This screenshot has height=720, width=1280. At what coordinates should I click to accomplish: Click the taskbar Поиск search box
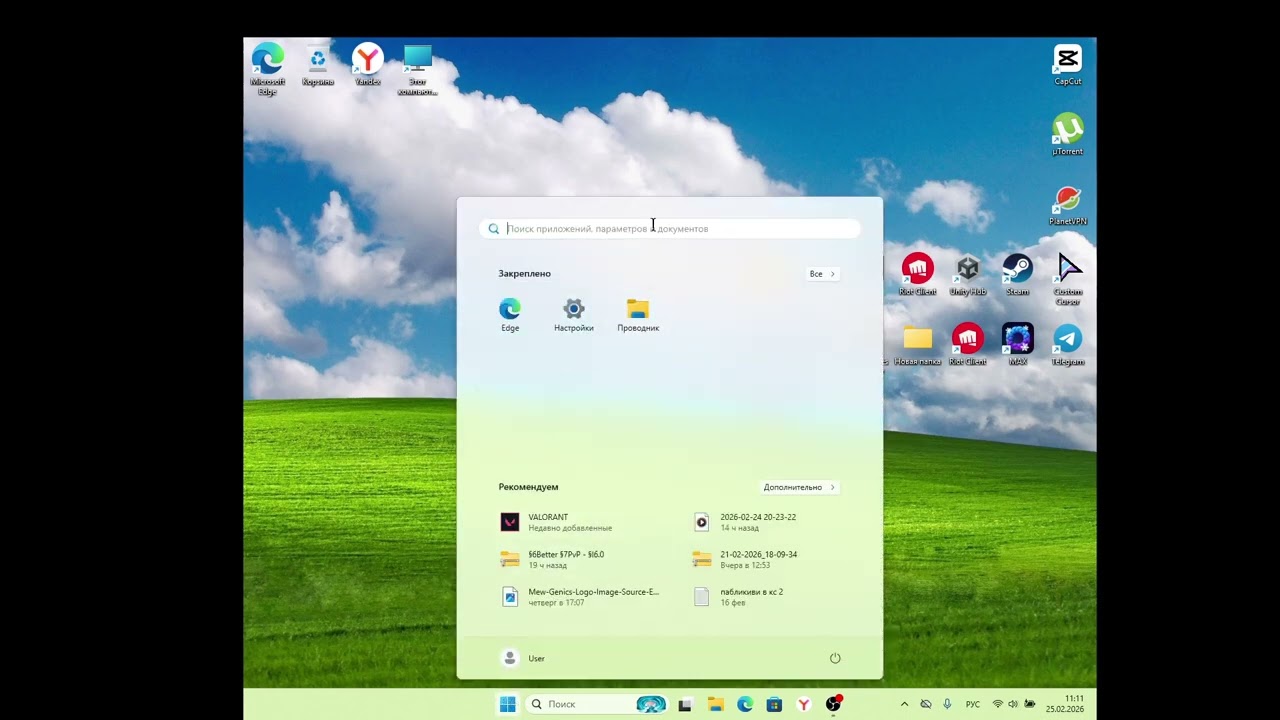[594, 704]
